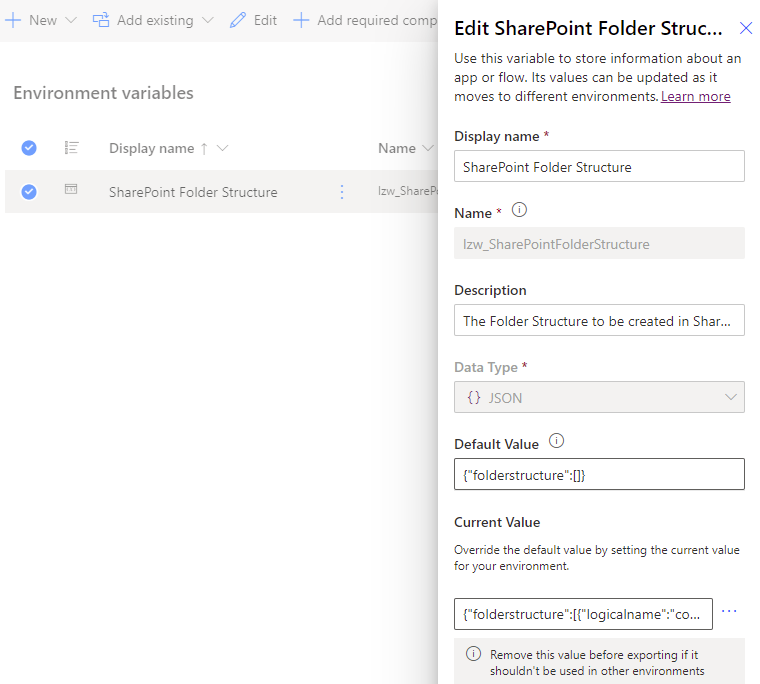Viewport: 760px width, 684px height.
Task: Click the Edit pencil icon
Action: [x=237, y=20]
